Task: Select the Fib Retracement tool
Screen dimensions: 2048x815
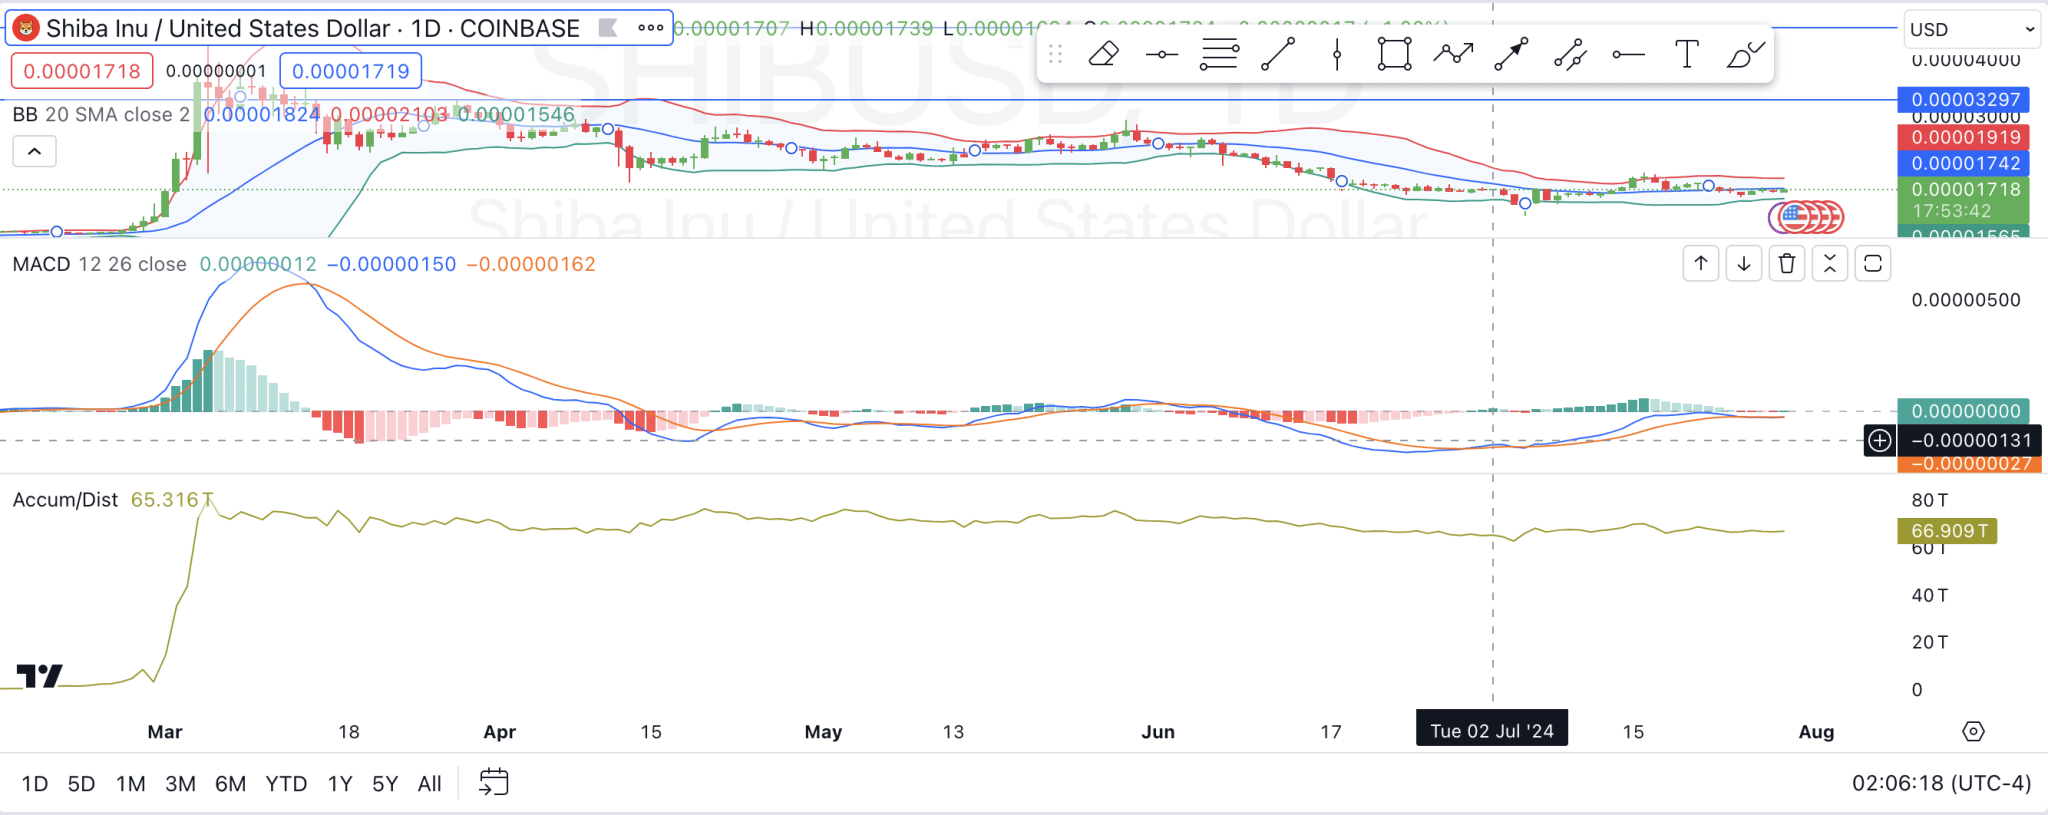Action: click(1219, 54)
